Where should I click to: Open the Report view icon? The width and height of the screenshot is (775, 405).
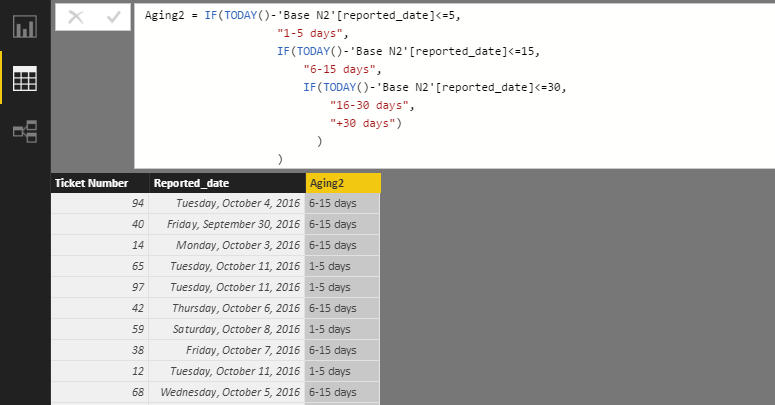[25, 26]
